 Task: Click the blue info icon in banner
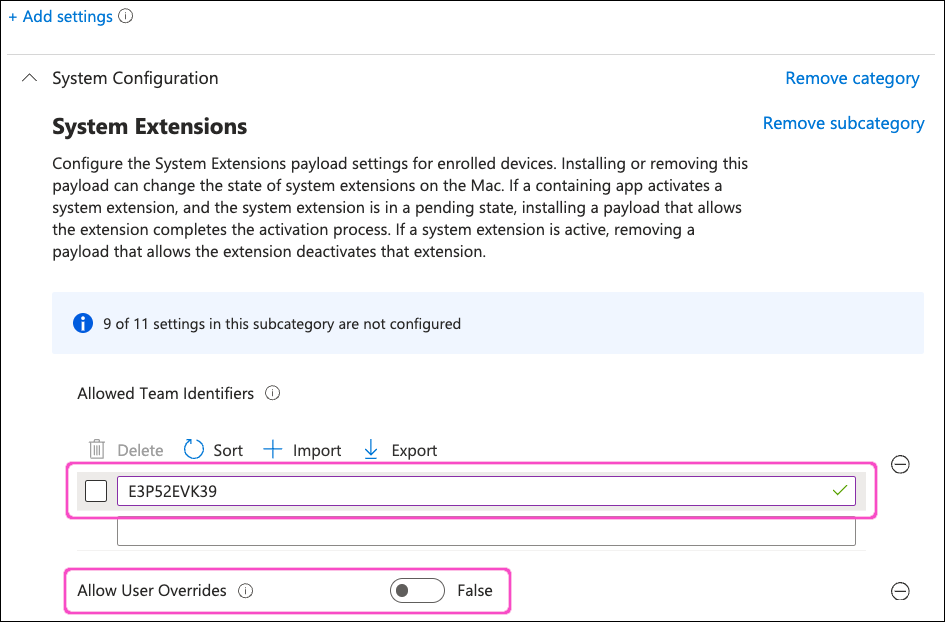coord(83,323)
